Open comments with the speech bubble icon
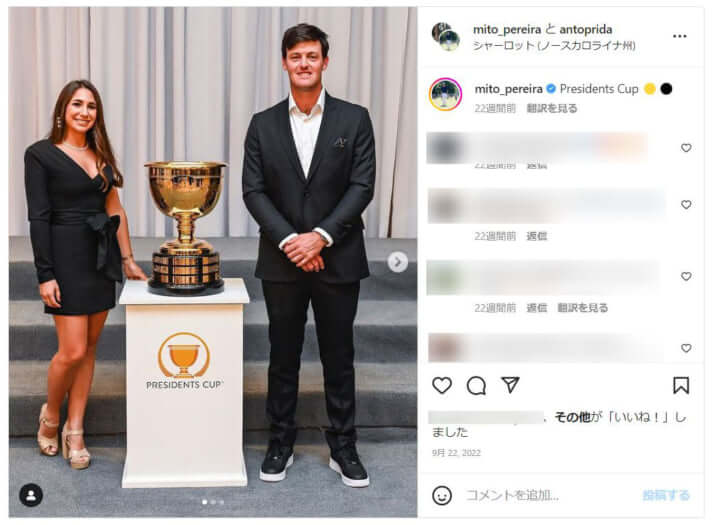Image resolution: width=714 pixels, height=525 pixels. (x=476, y=386)
